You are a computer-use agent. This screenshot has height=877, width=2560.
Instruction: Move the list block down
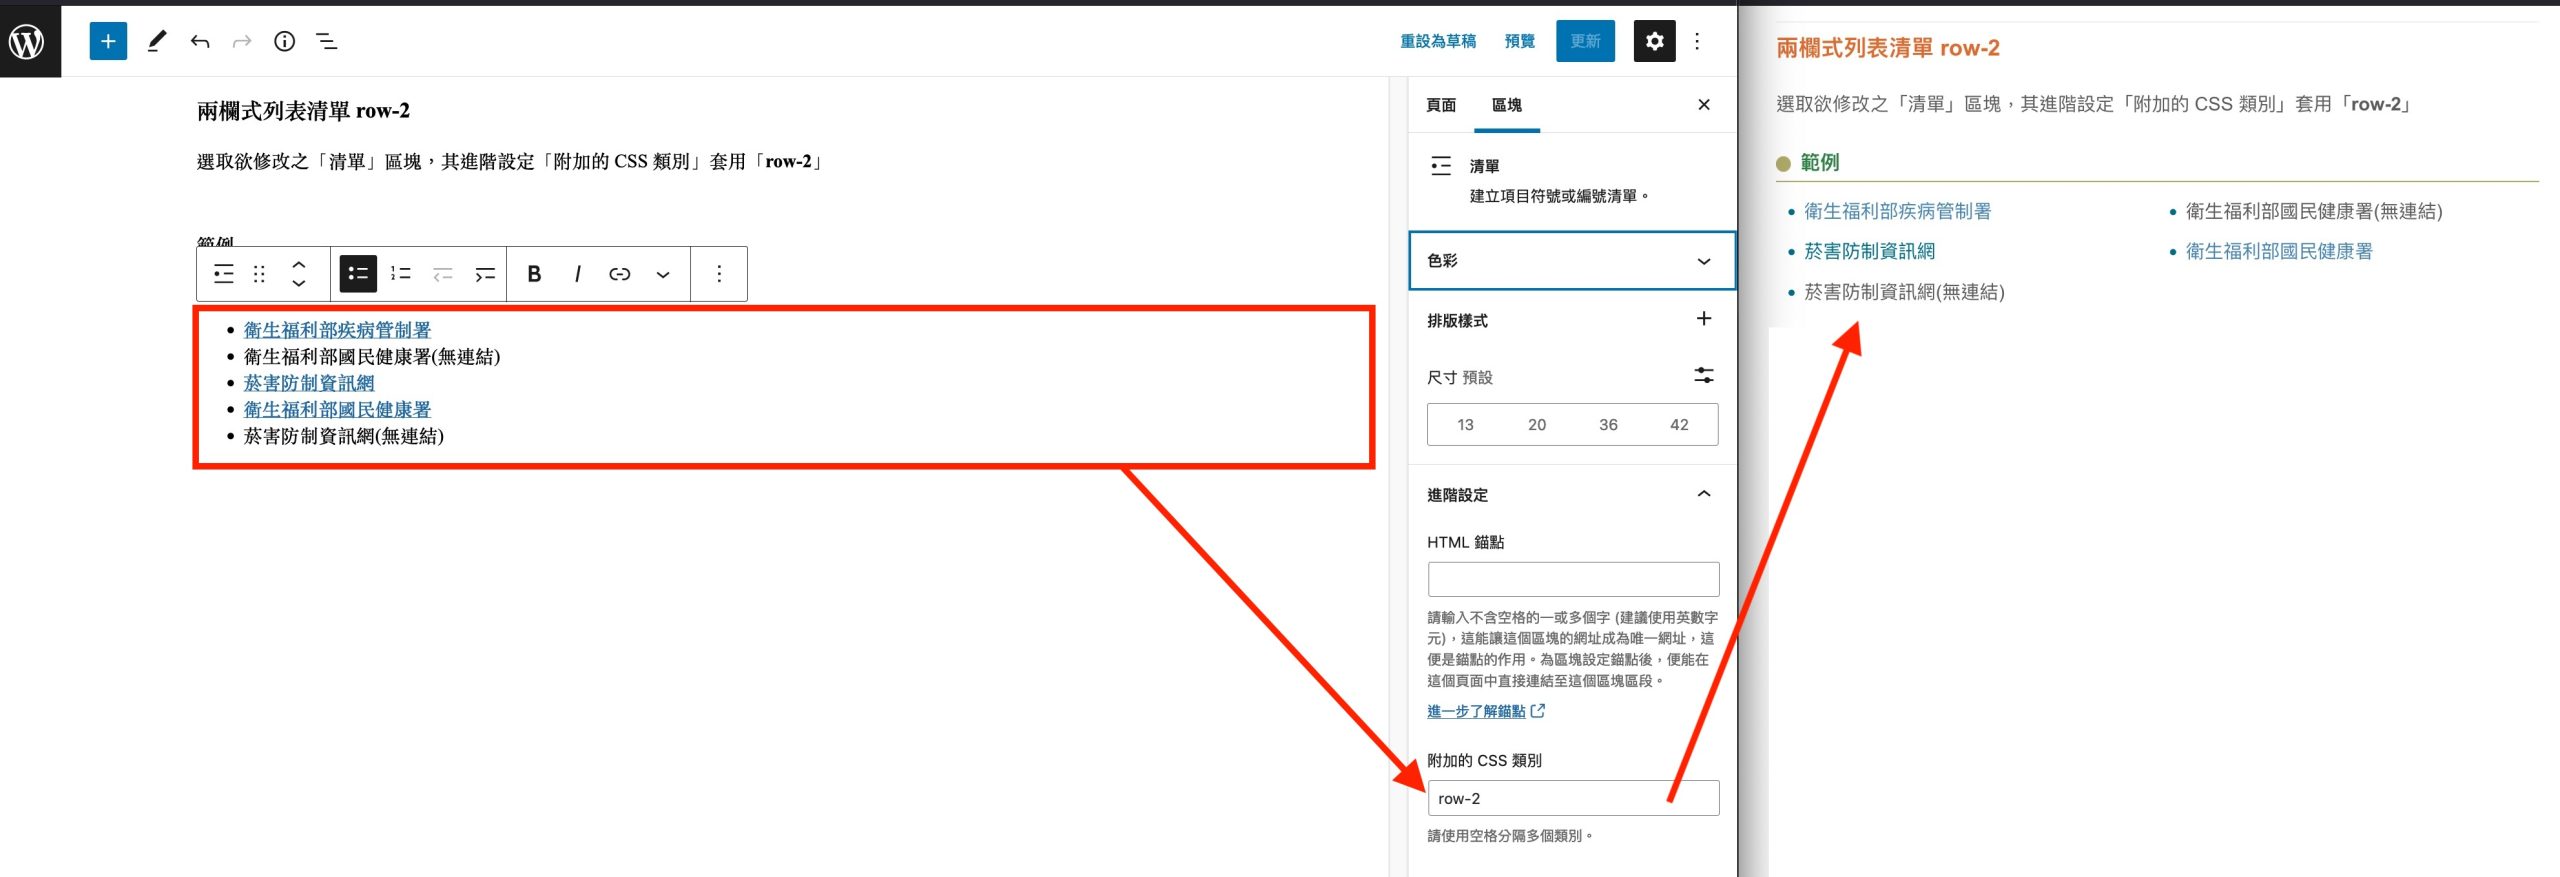click(x=298, y=283)
